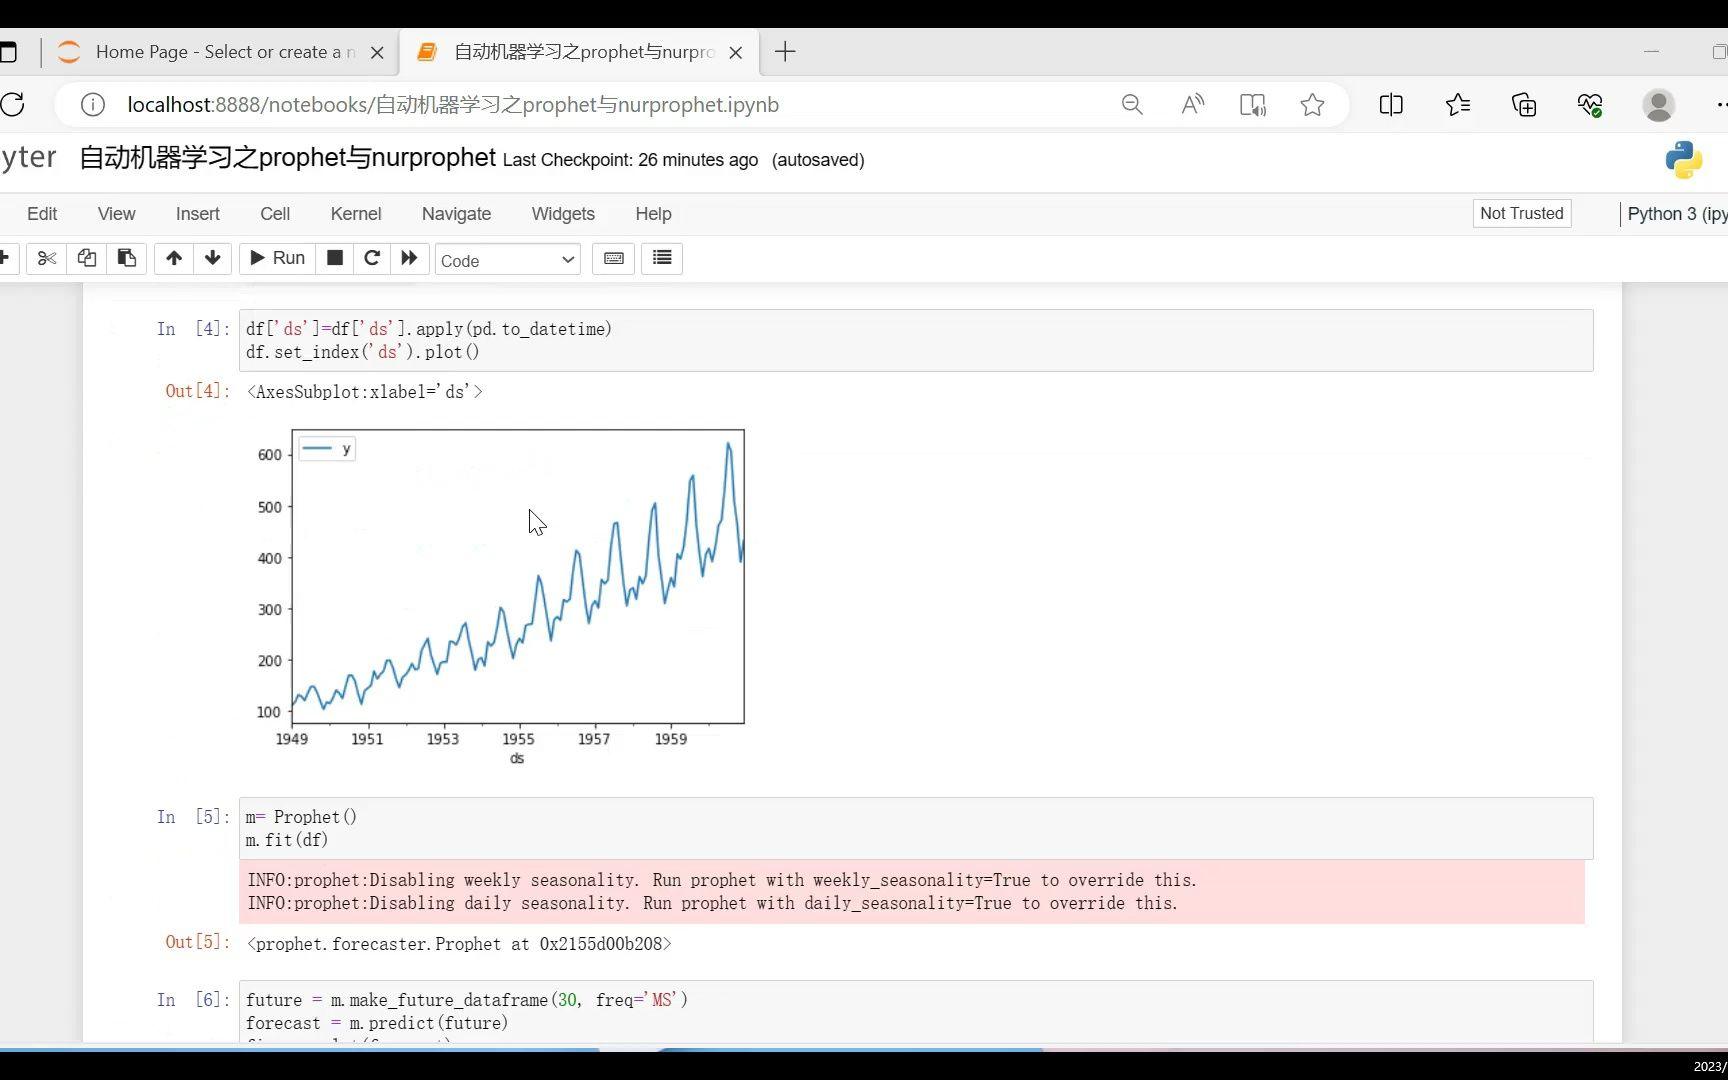Click the Out[5] prophet.forecaster output

click(x=459, y=944)
